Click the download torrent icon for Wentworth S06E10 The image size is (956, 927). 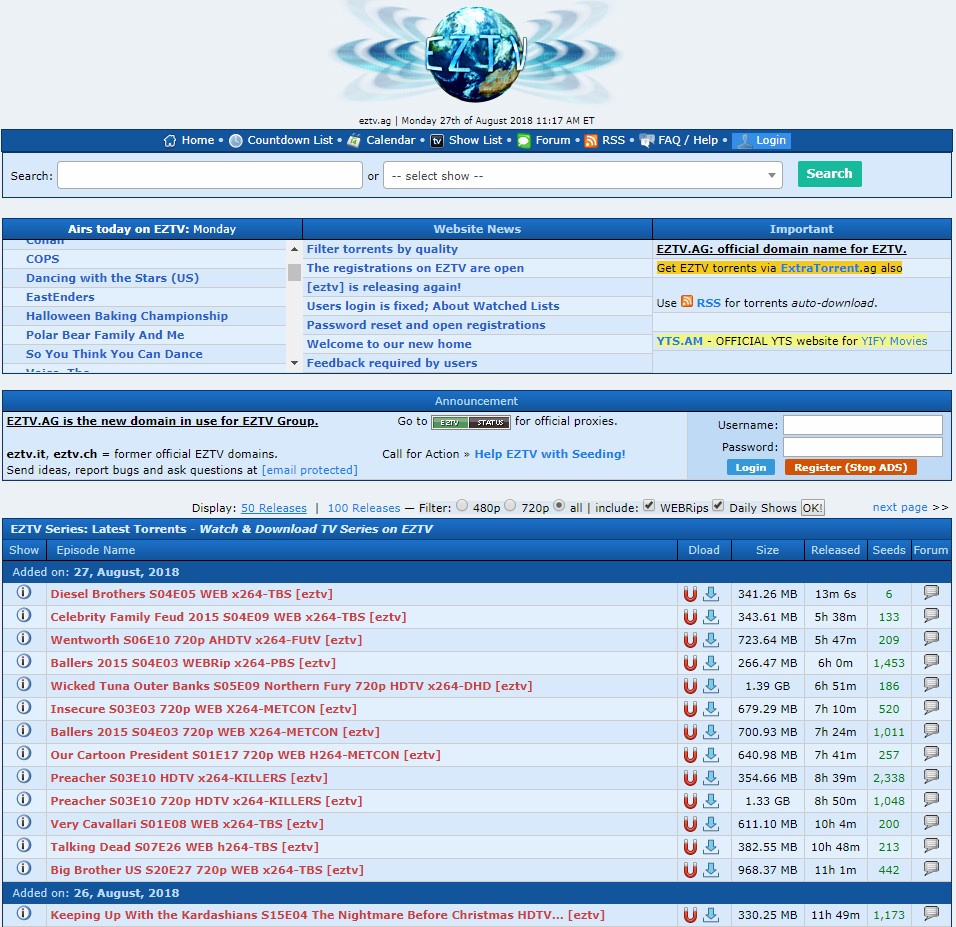point(711,640)
